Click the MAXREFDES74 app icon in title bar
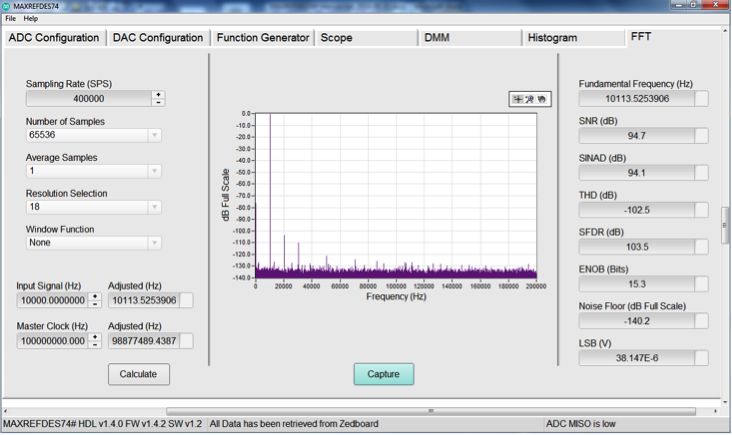The height and width of the screenshot is (435, 732). click(x=6, y=6)
